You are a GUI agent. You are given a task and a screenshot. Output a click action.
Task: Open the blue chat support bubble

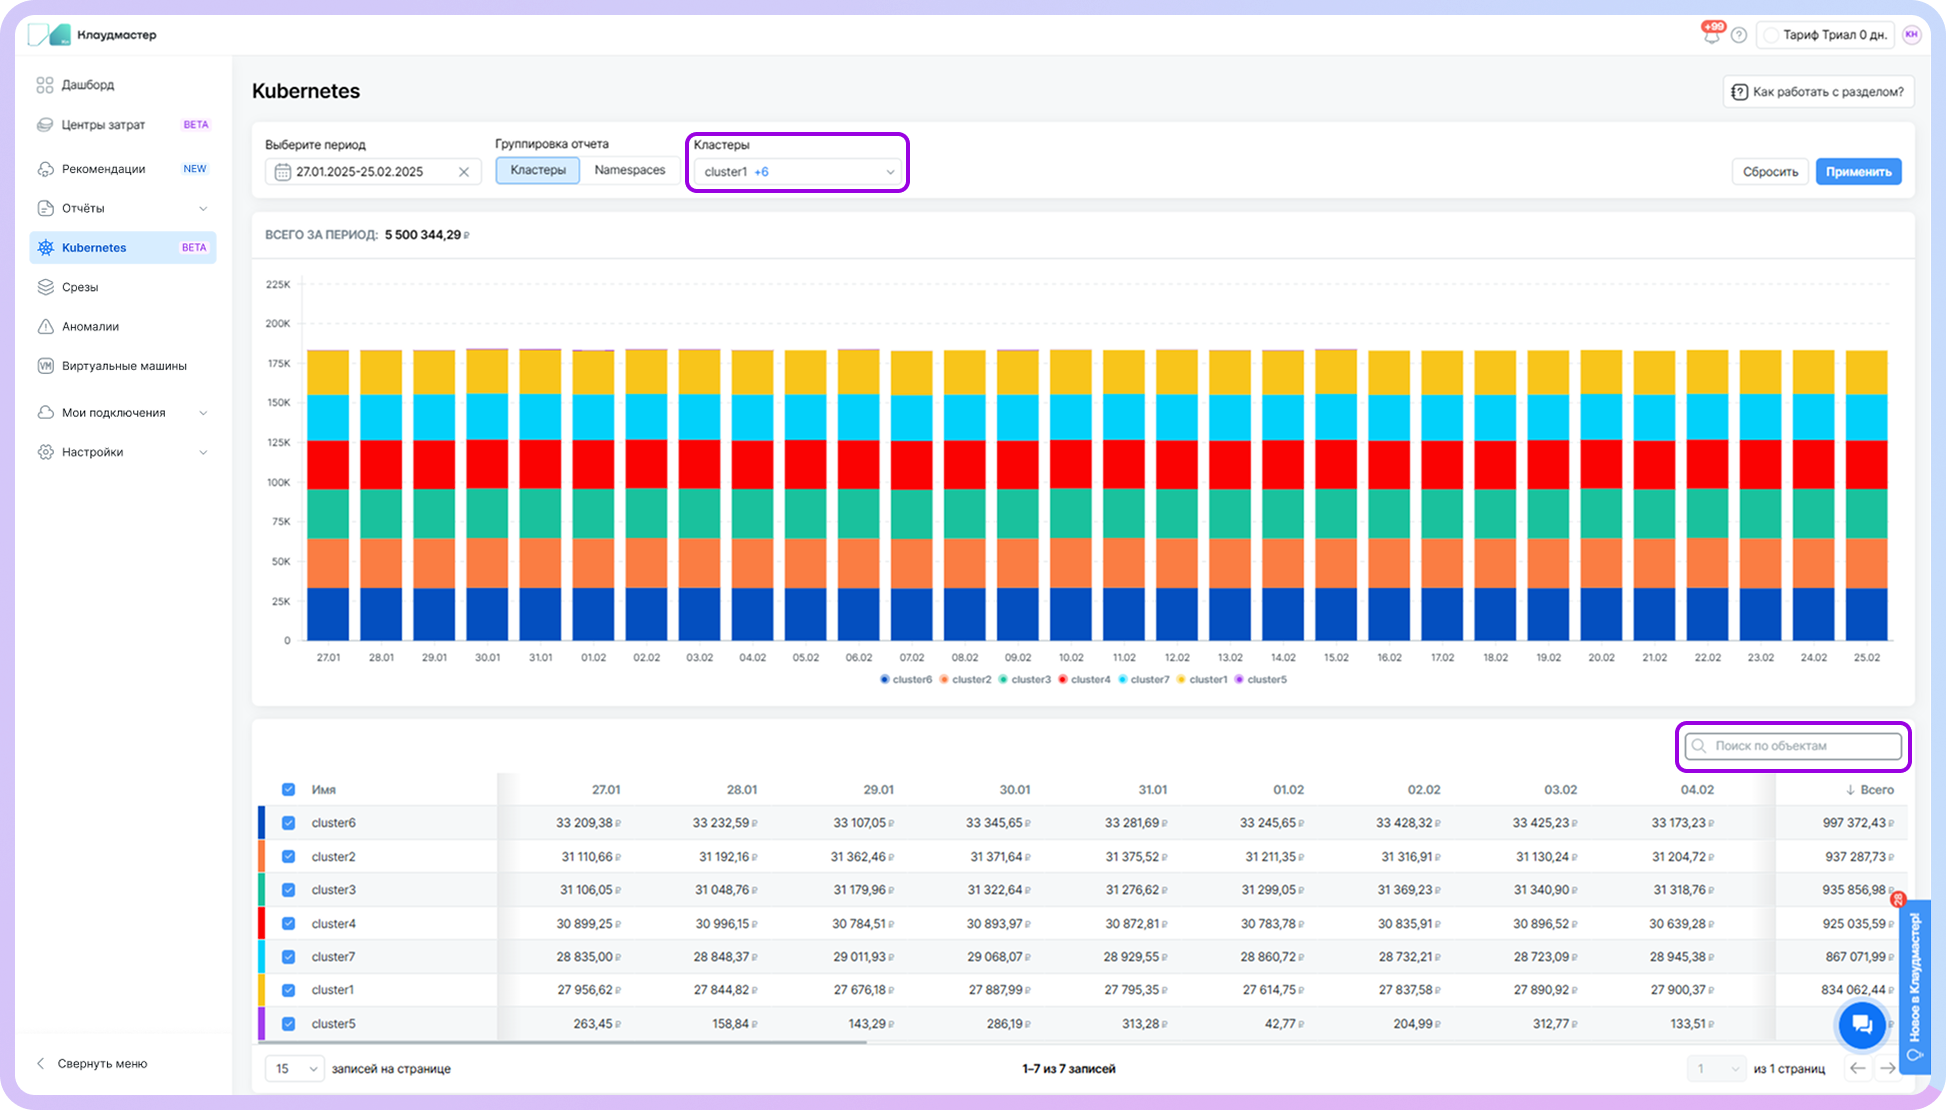point(1861,1024)
